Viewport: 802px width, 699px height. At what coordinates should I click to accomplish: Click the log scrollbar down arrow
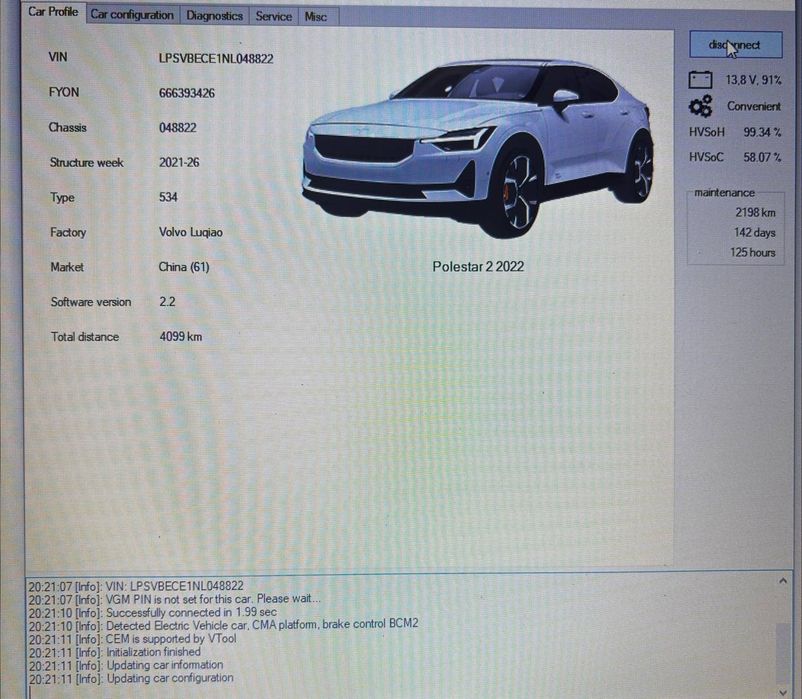(x=783, y=692)
